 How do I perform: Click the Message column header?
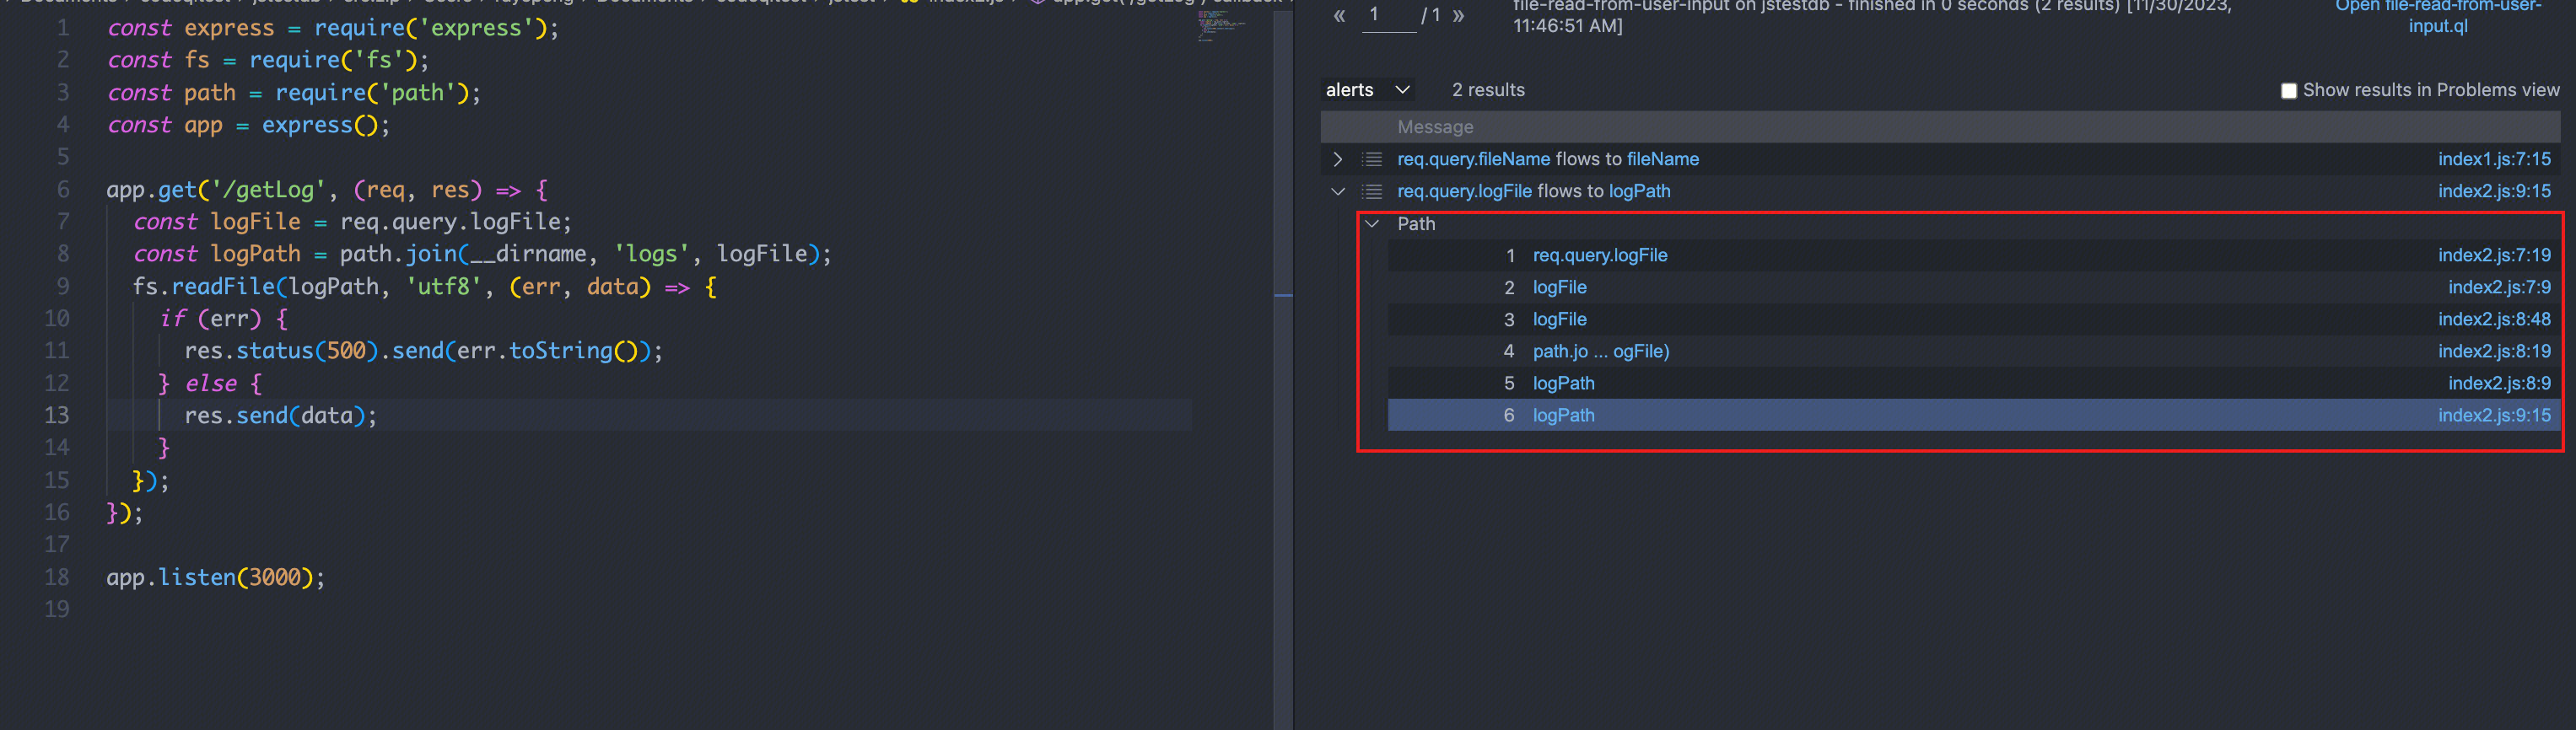[x=1434, y=127]
